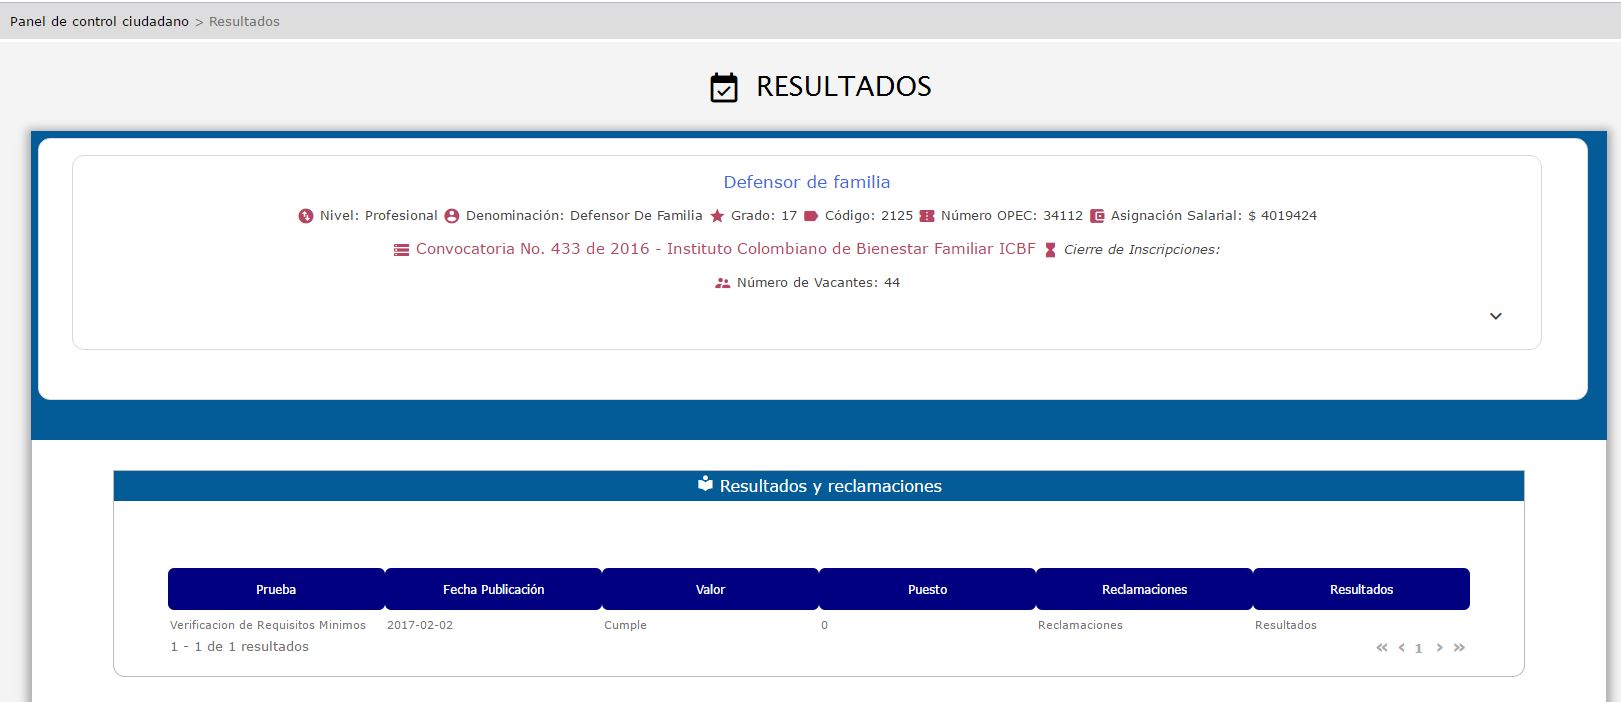Click the Cierre de Inscripciones hourglass icon
The width and height of the screenshot is (1621, 702).
(x=1050, y=250)
